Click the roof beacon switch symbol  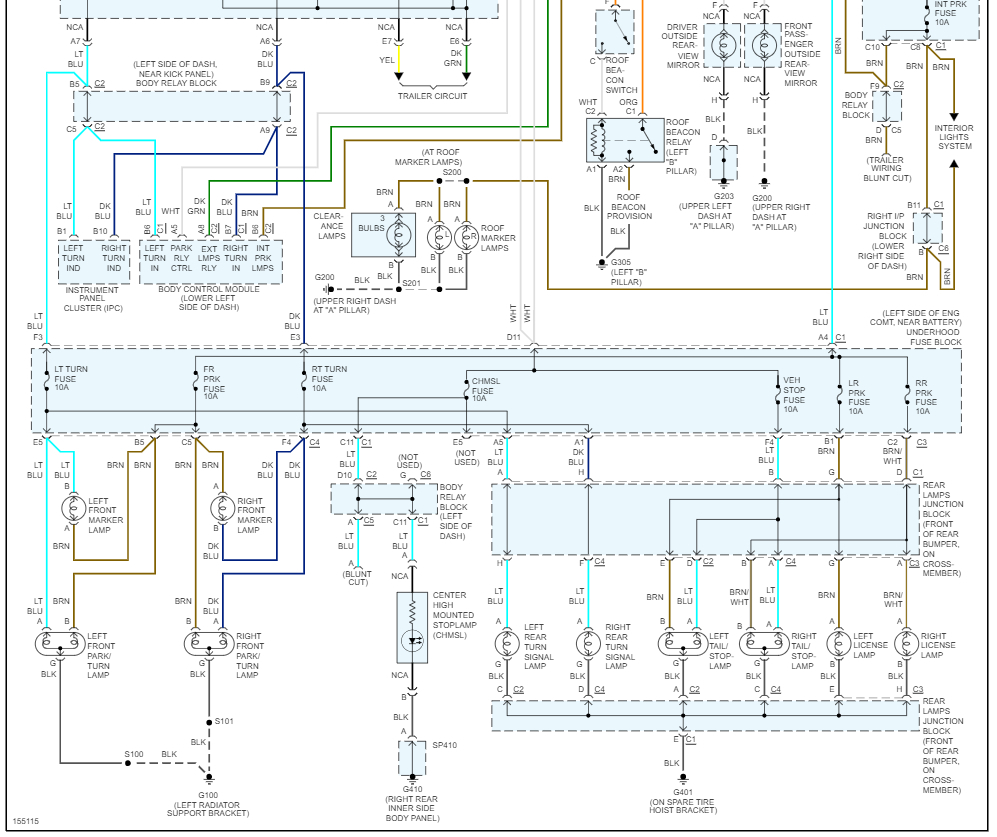point(614,31)
